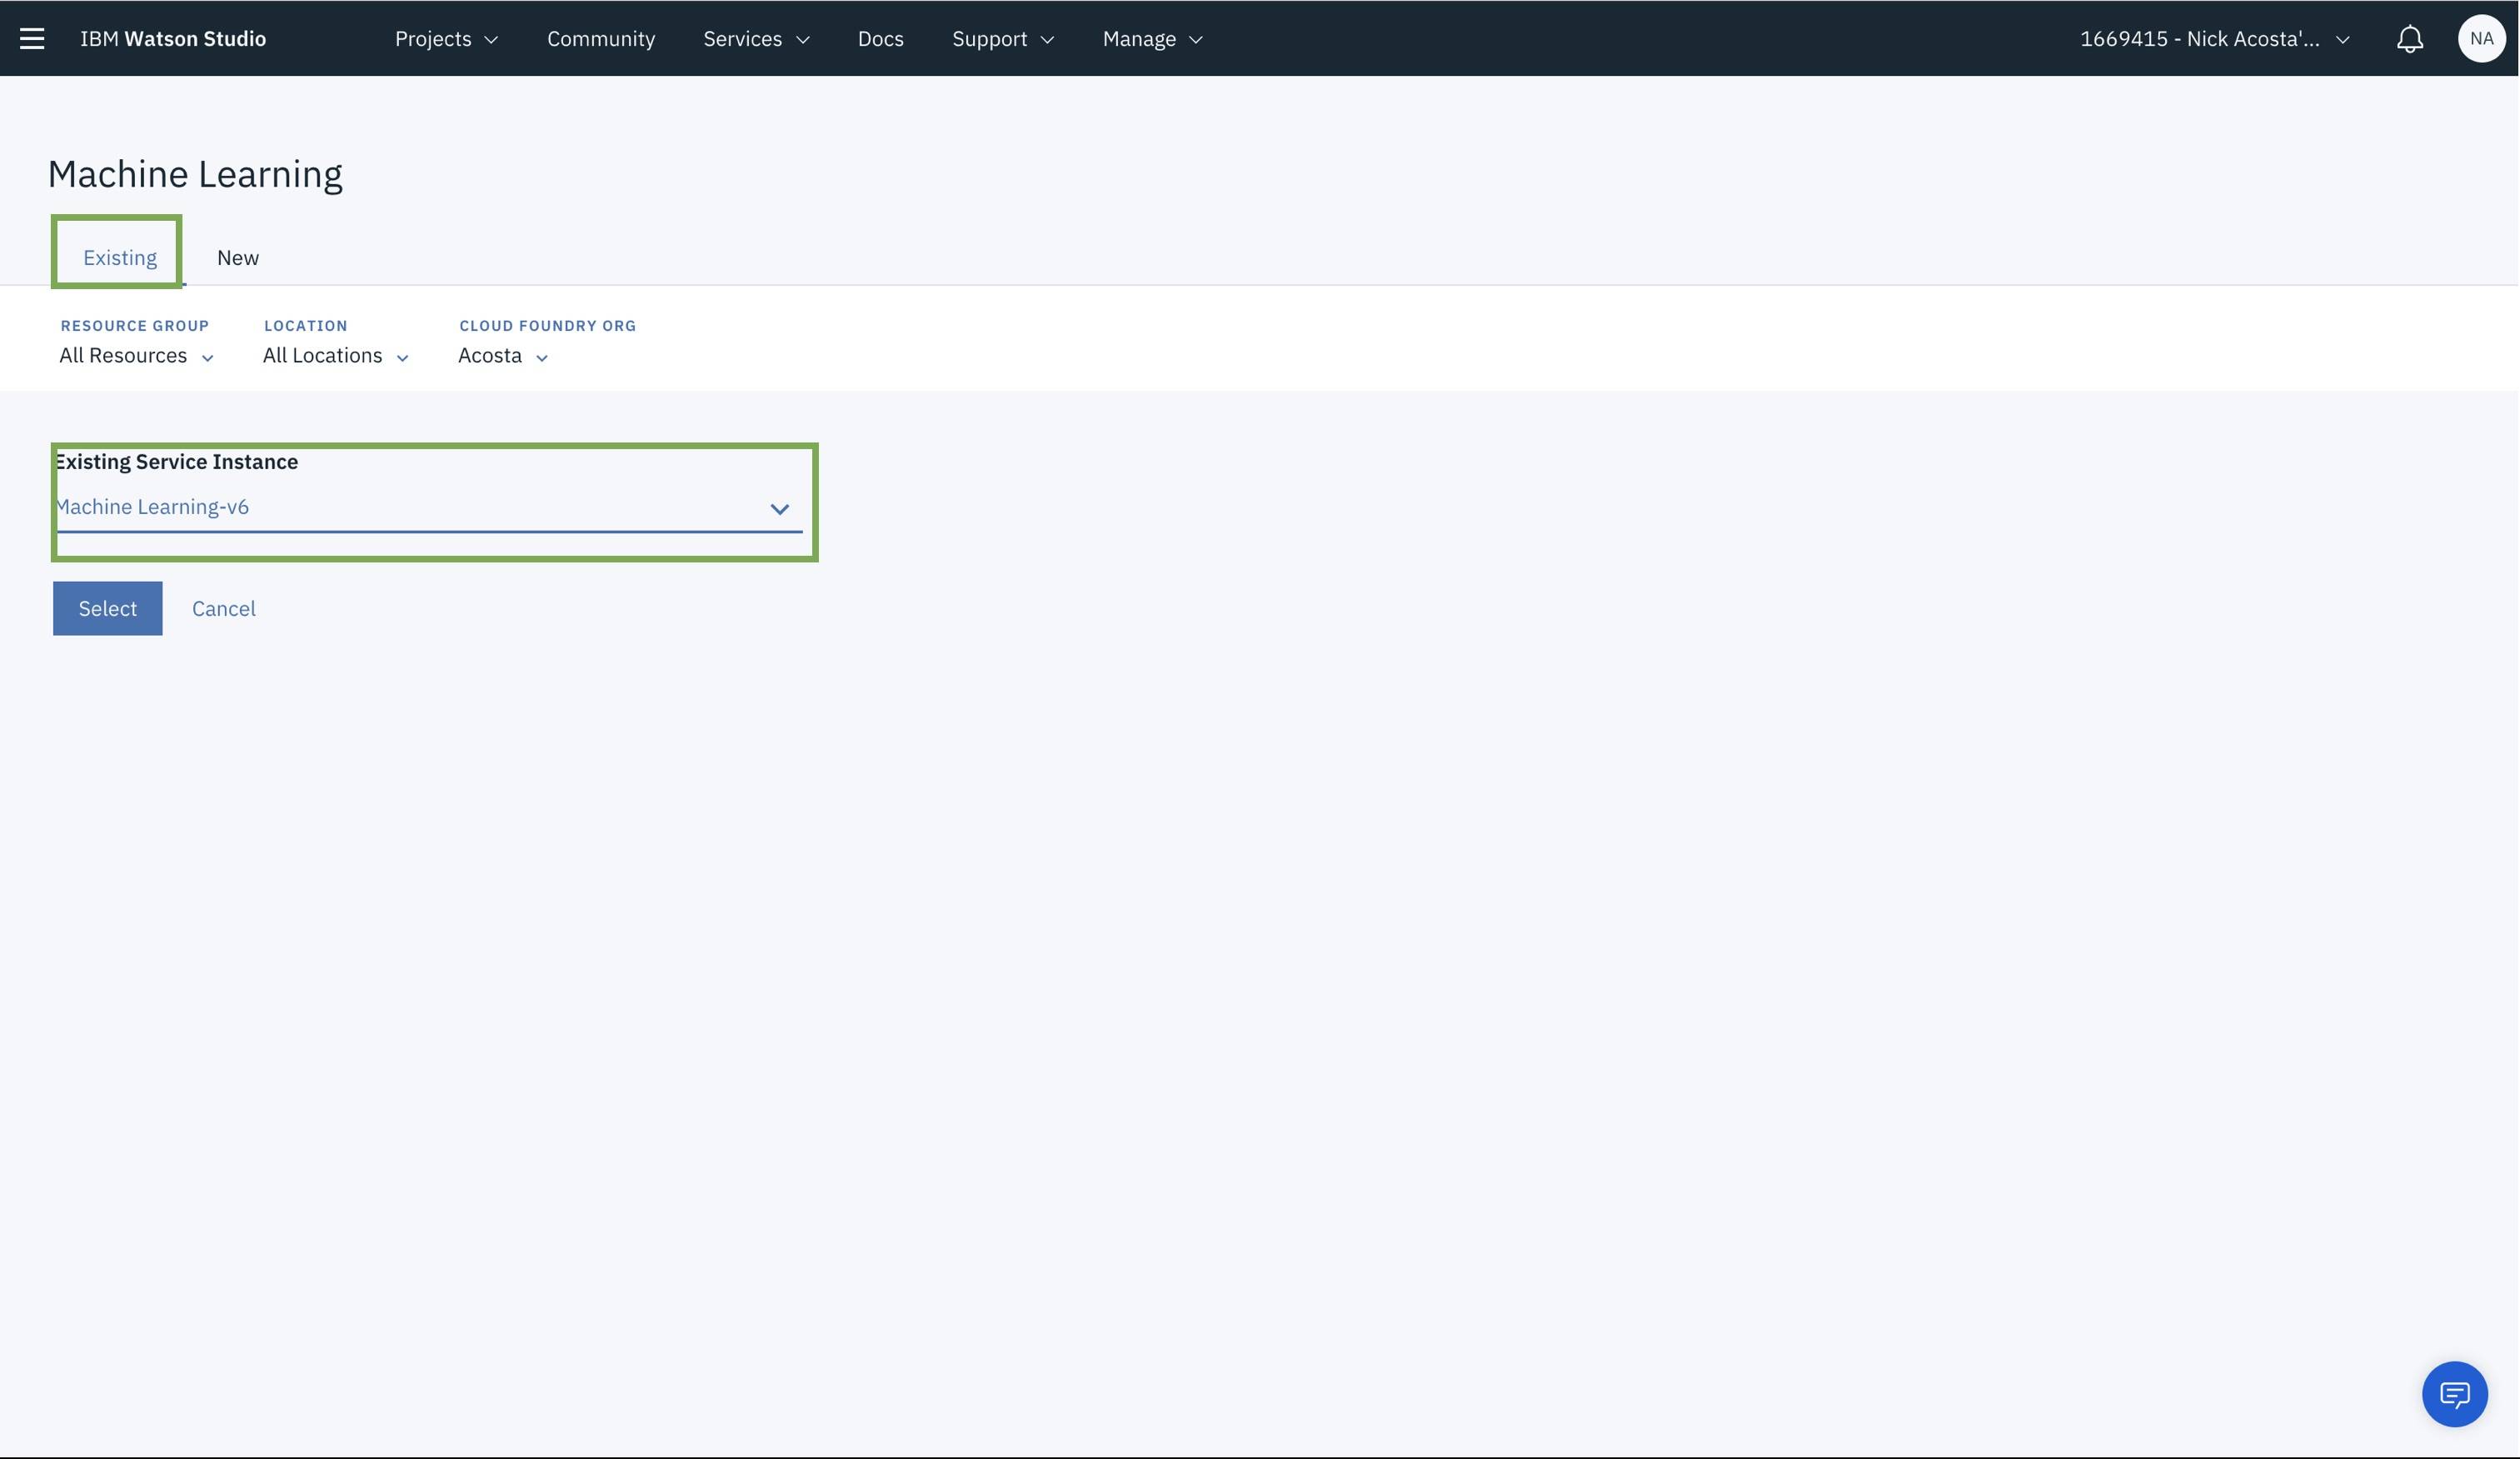Open the Resource Group All Resources dropdown
Viewport: 2520px width, 1459px height.
136,355
